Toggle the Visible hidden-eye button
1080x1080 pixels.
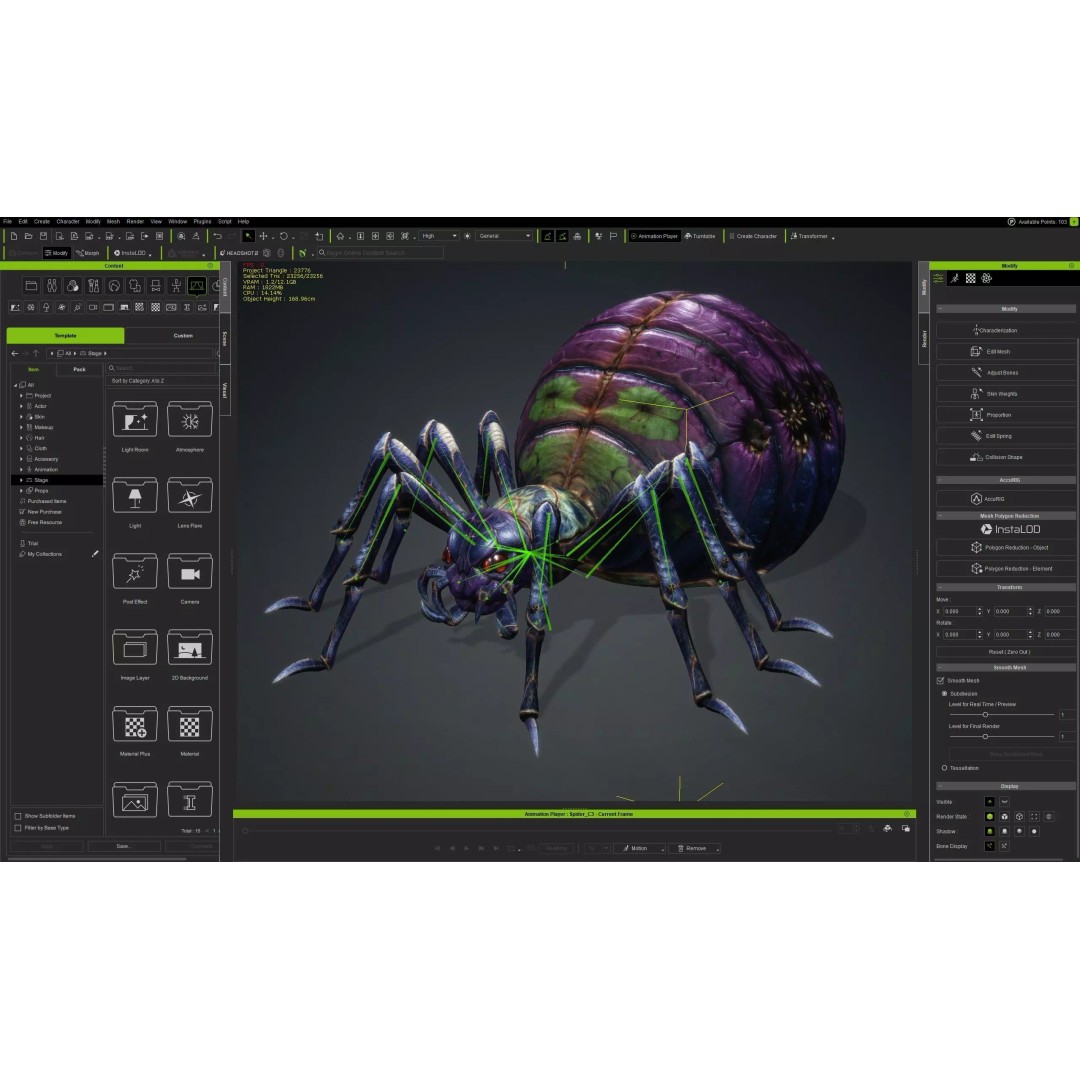tap(1004, 802)
